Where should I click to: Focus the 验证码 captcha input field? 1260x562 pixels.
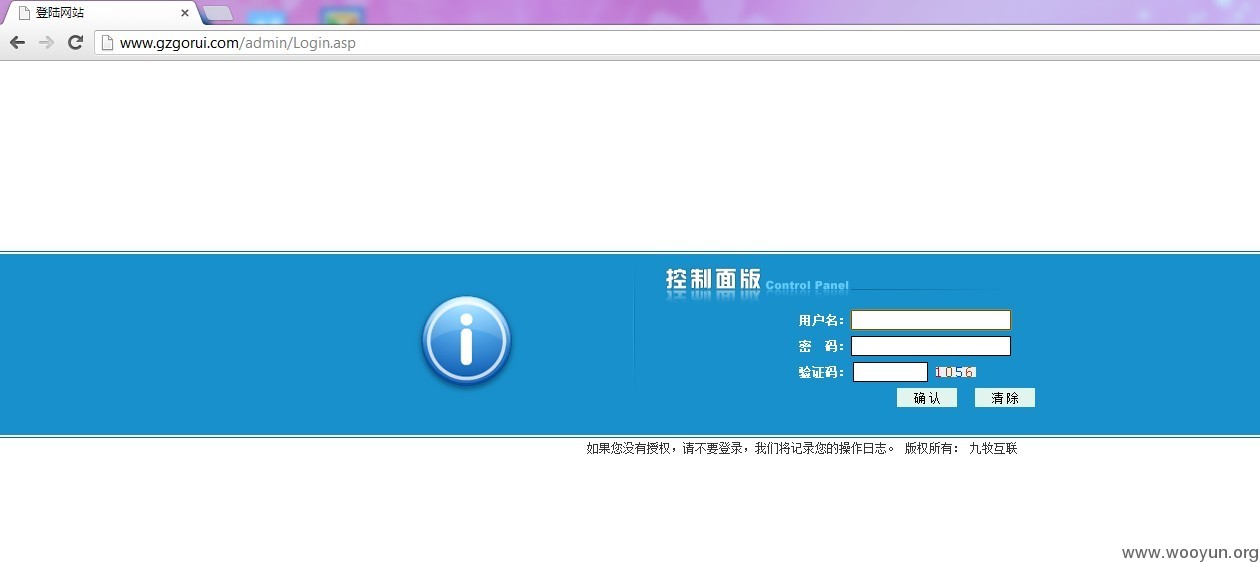click(890, 372)
